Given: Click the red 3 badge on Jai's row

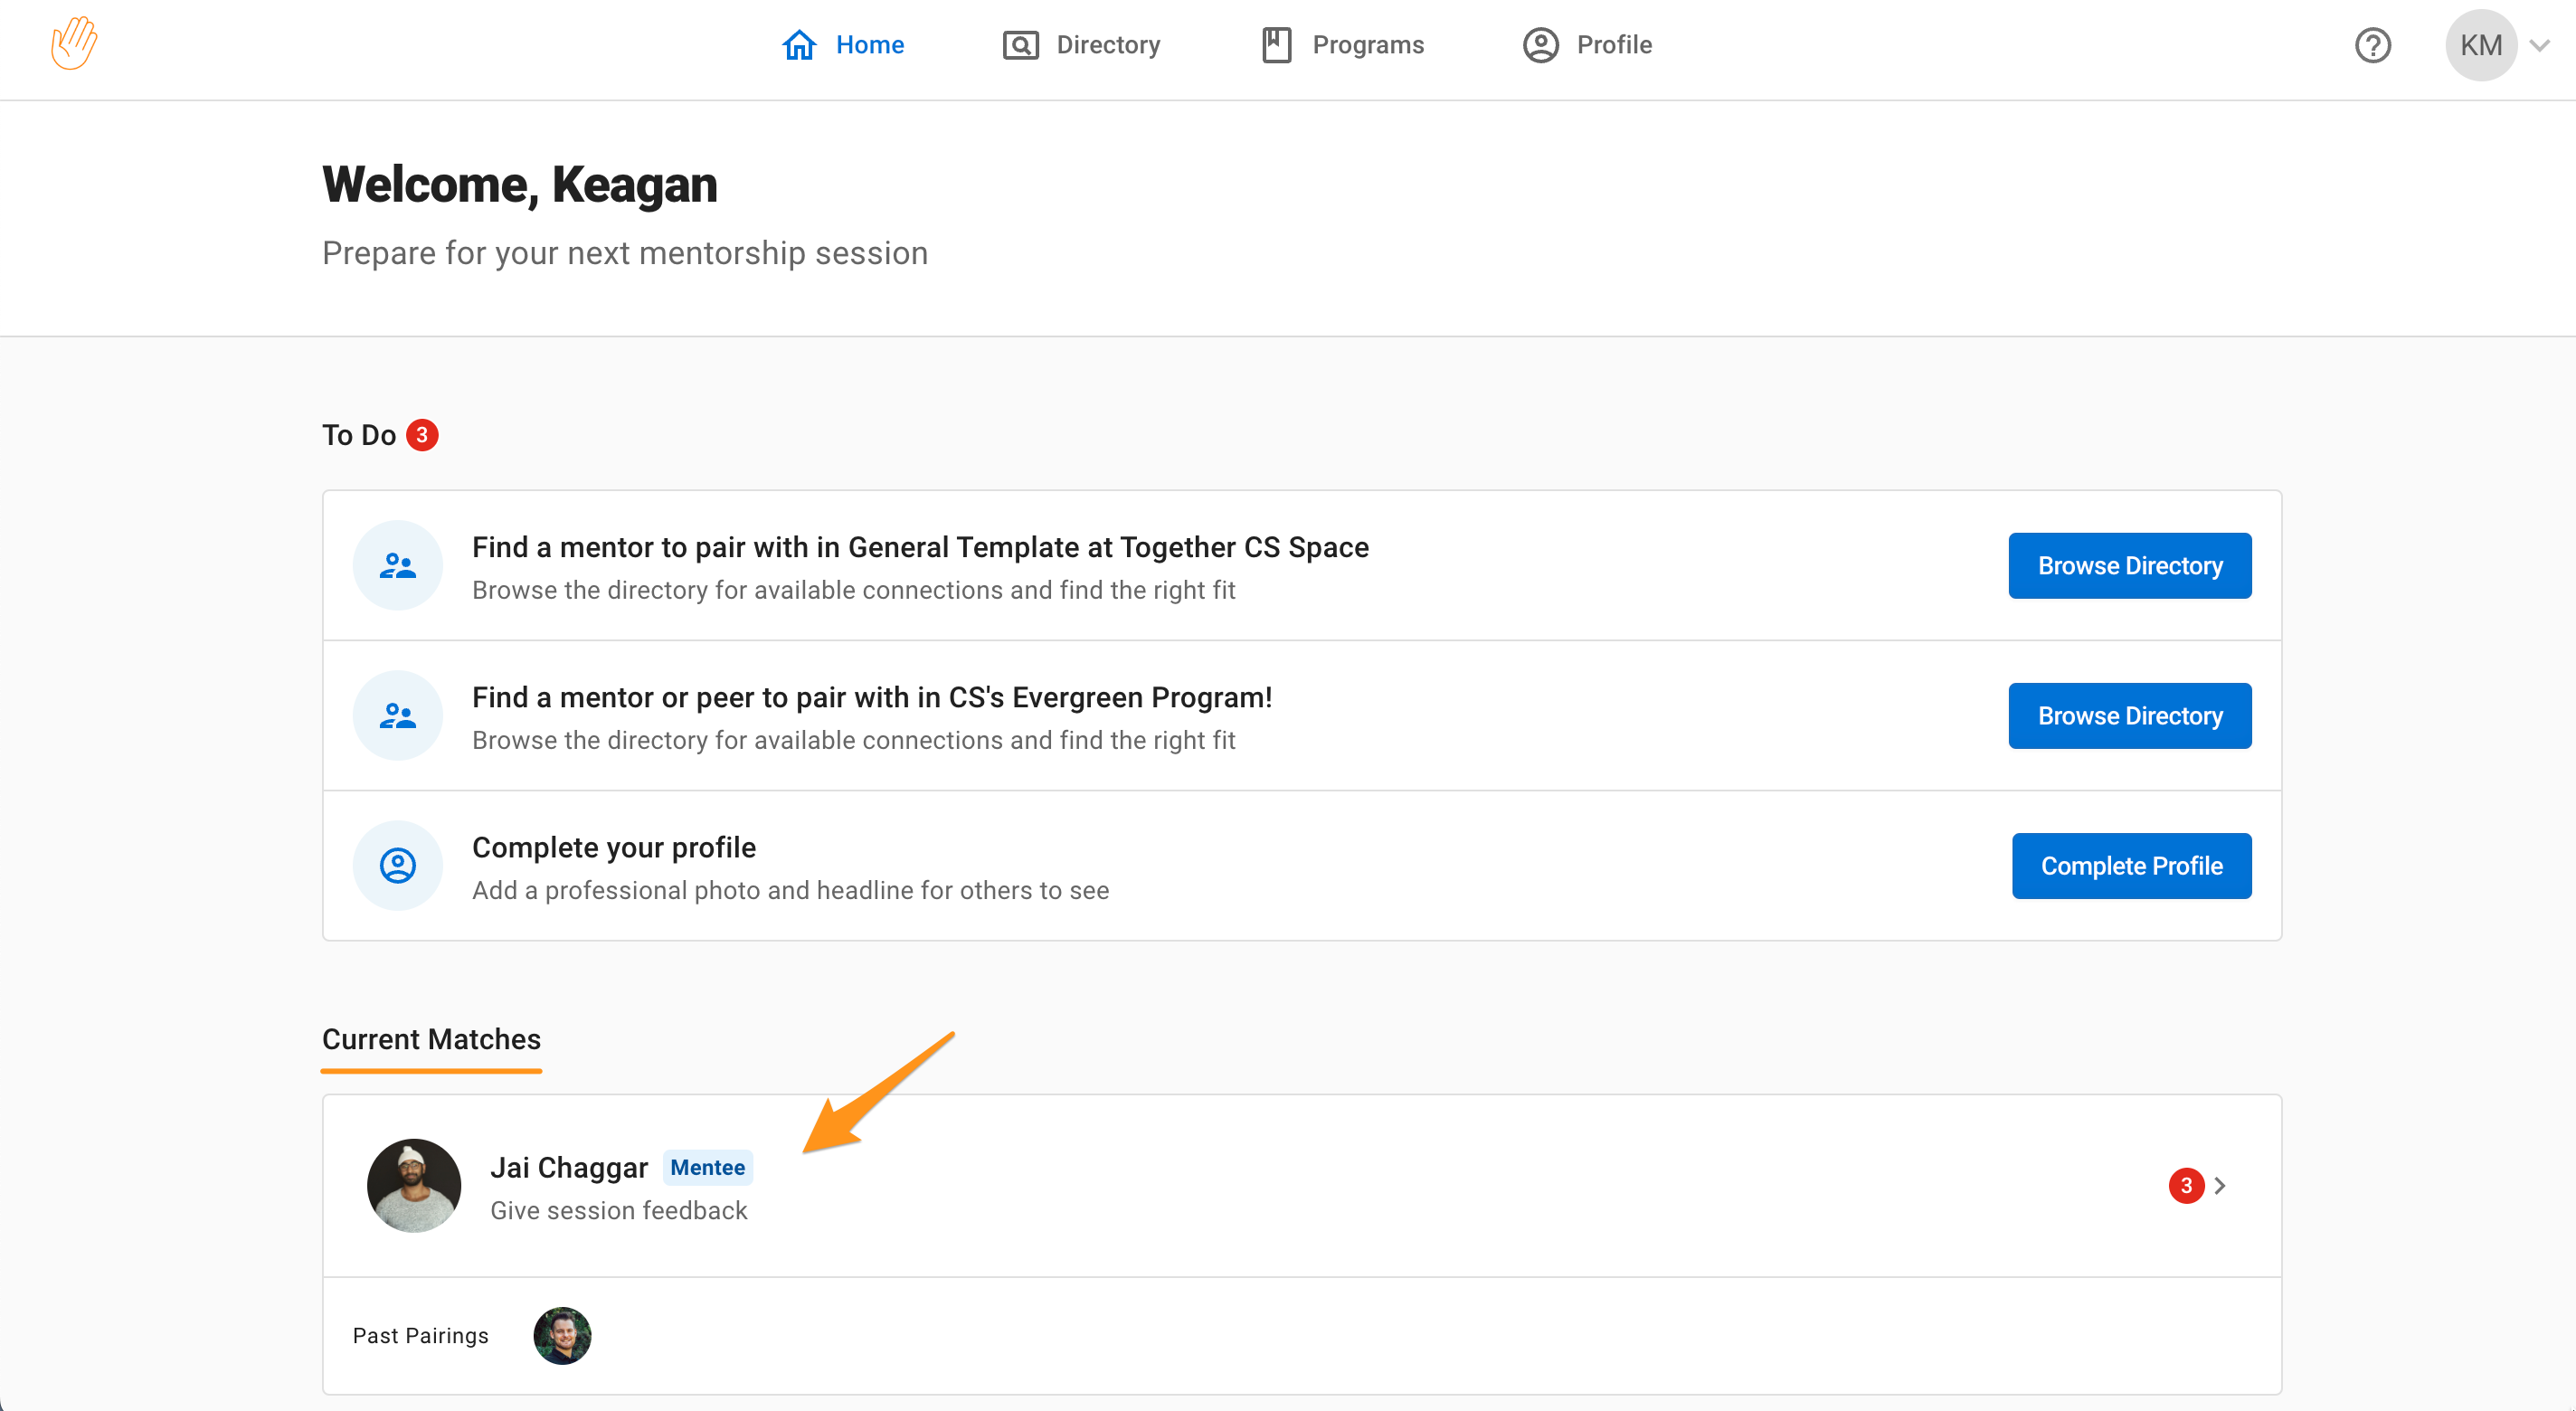Looking at the screenshot, I should (2186, 1186).
